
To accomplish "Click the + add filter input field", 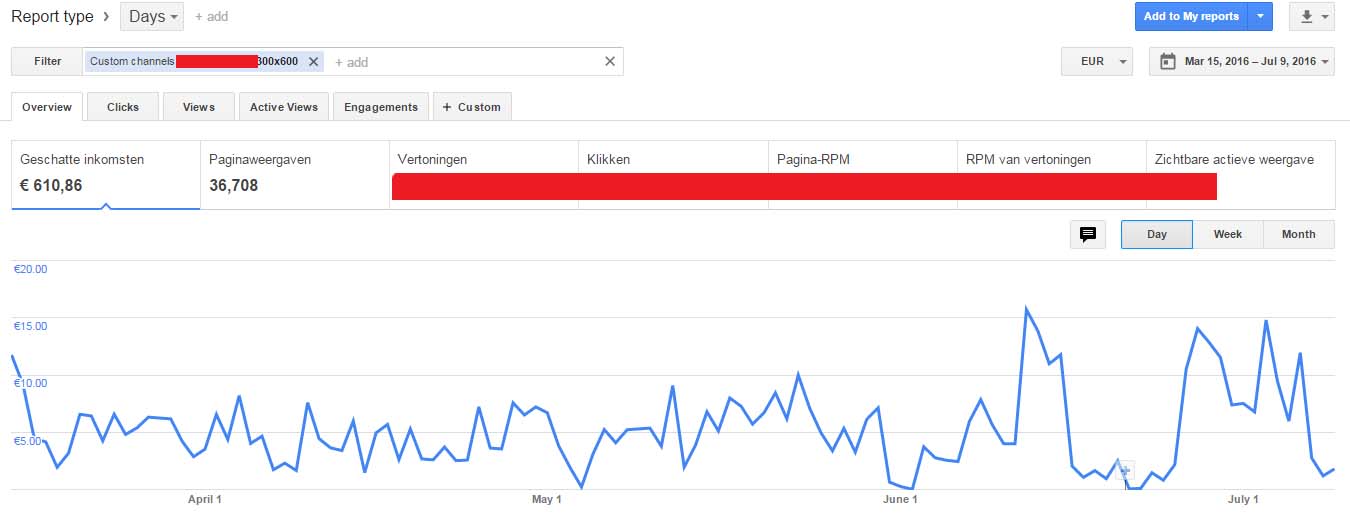I will click(465, 62).
